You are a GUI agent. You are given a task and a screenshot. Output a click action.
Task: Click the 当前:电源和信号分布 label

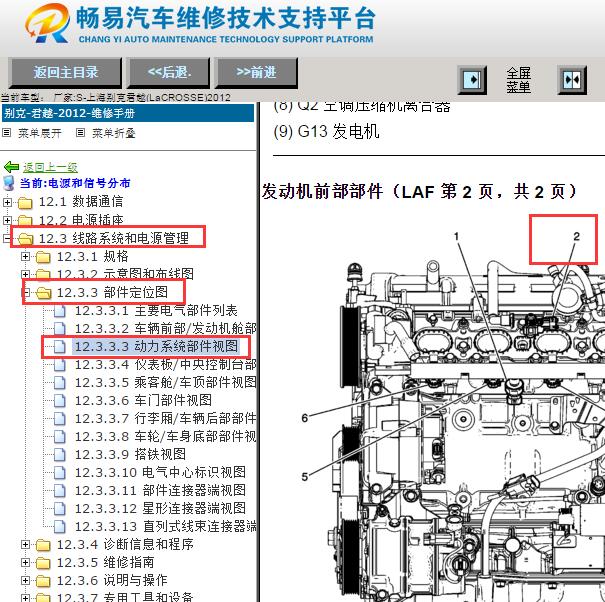pos(75,183)
